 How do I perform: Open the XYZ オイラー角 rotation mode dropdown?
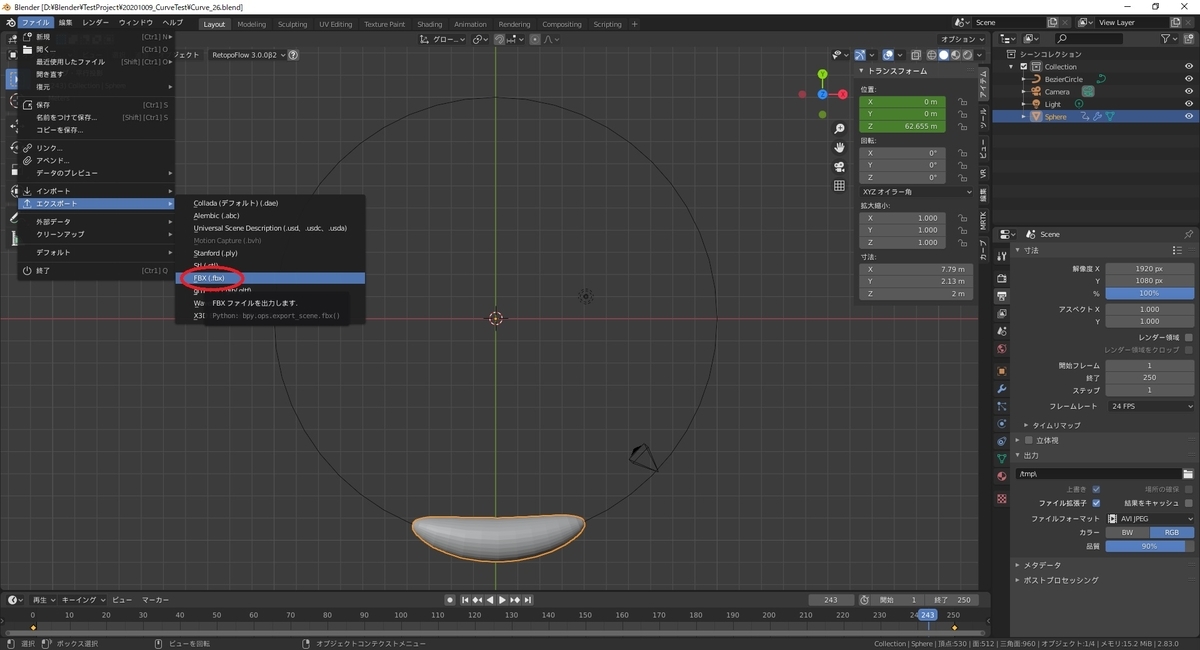coord(917,192)
